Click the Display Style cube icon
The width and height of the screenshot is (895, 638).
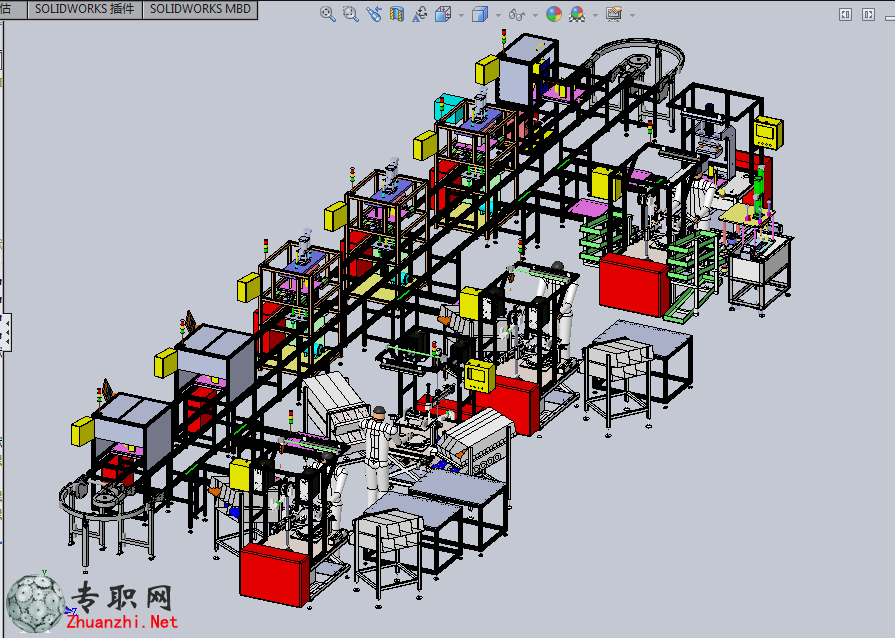click(x=480, y=14)
